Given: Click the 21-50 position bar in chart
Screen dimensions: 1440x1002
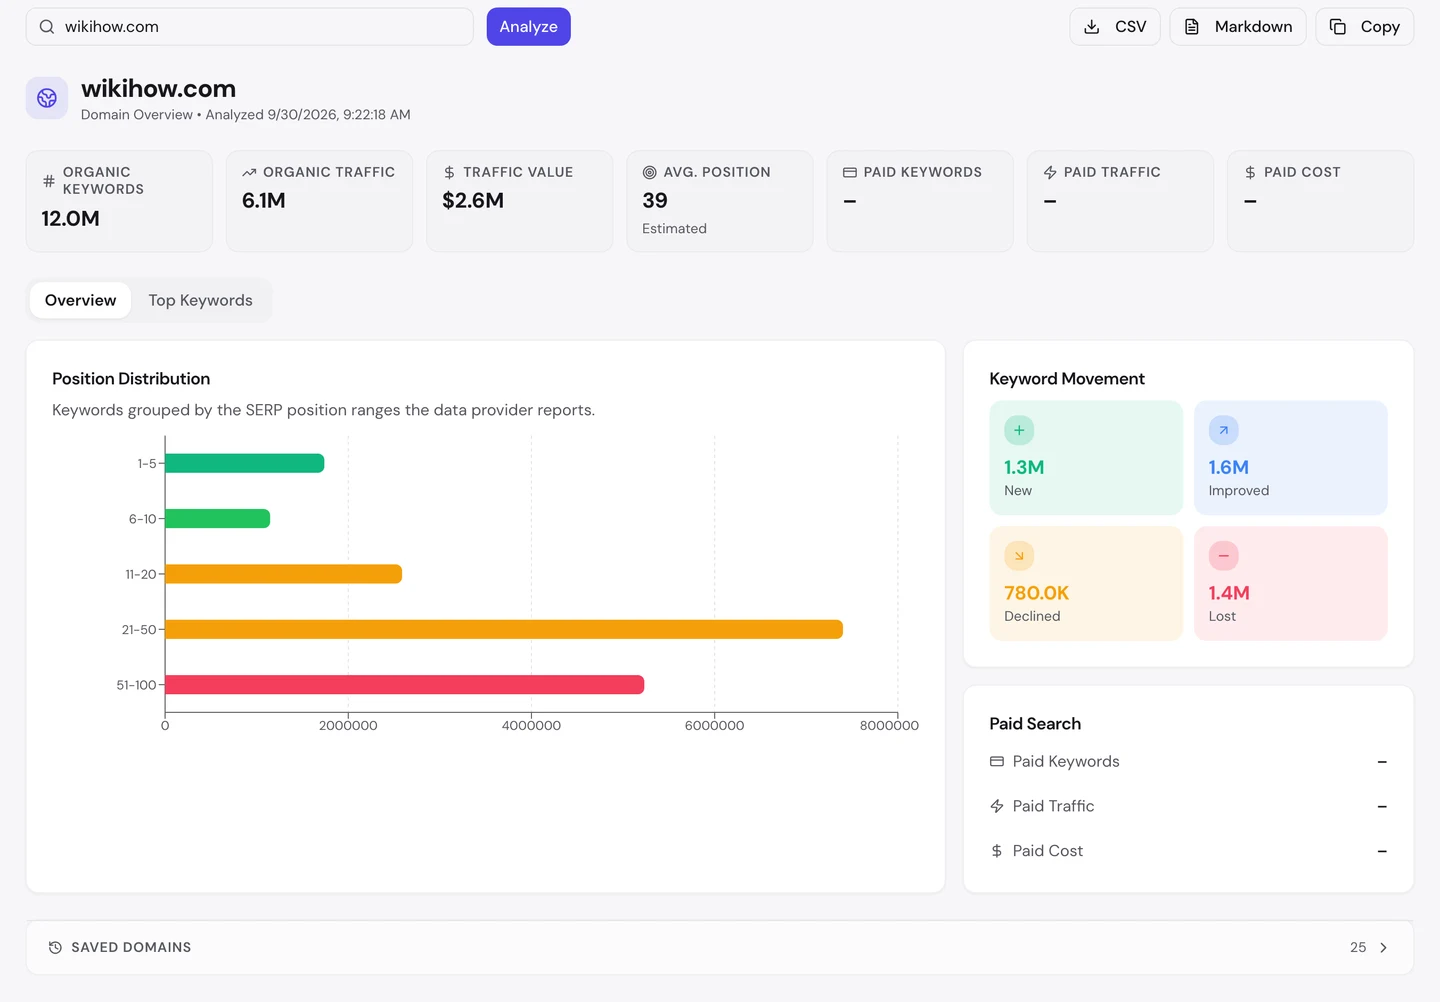Looking at the screenshot, I should tap(504, 629).
